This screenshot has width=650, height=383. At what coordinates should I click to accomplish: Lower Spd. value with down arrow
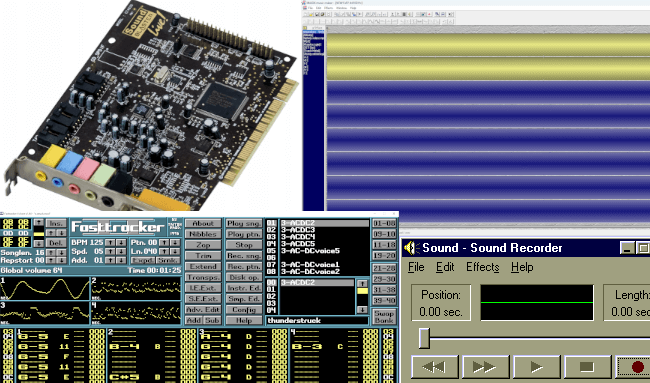[121, 251]
